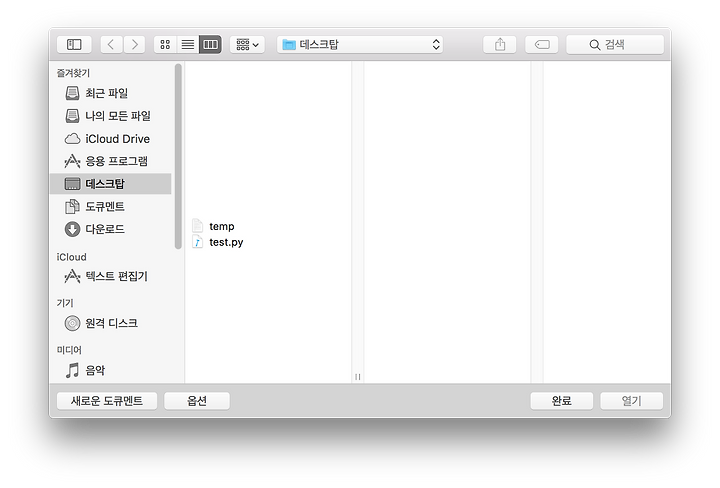720x488 pixels.
Task: Select 원격 디스크 under 기기
Action: [111, 323]
